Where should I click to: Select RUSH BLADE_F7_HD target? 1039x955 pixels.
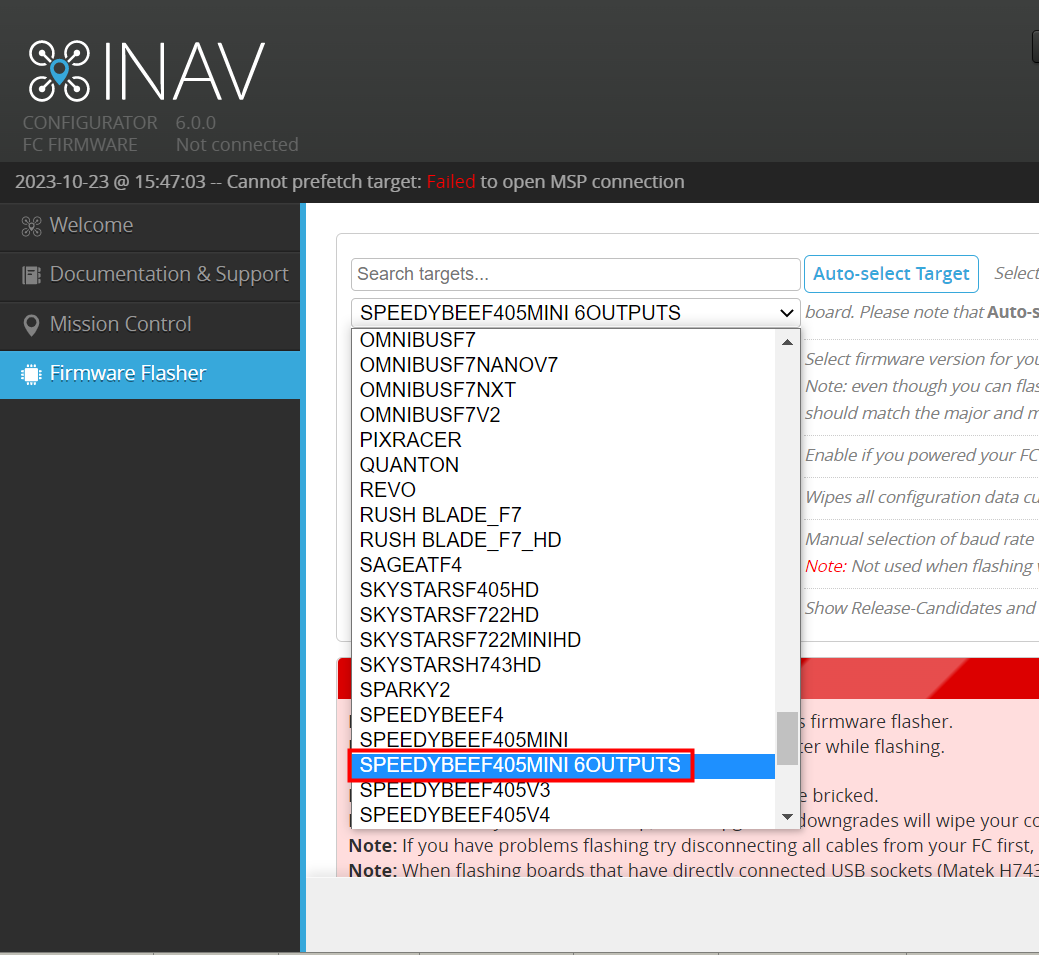pyautogui.click(x=564, y=540)
